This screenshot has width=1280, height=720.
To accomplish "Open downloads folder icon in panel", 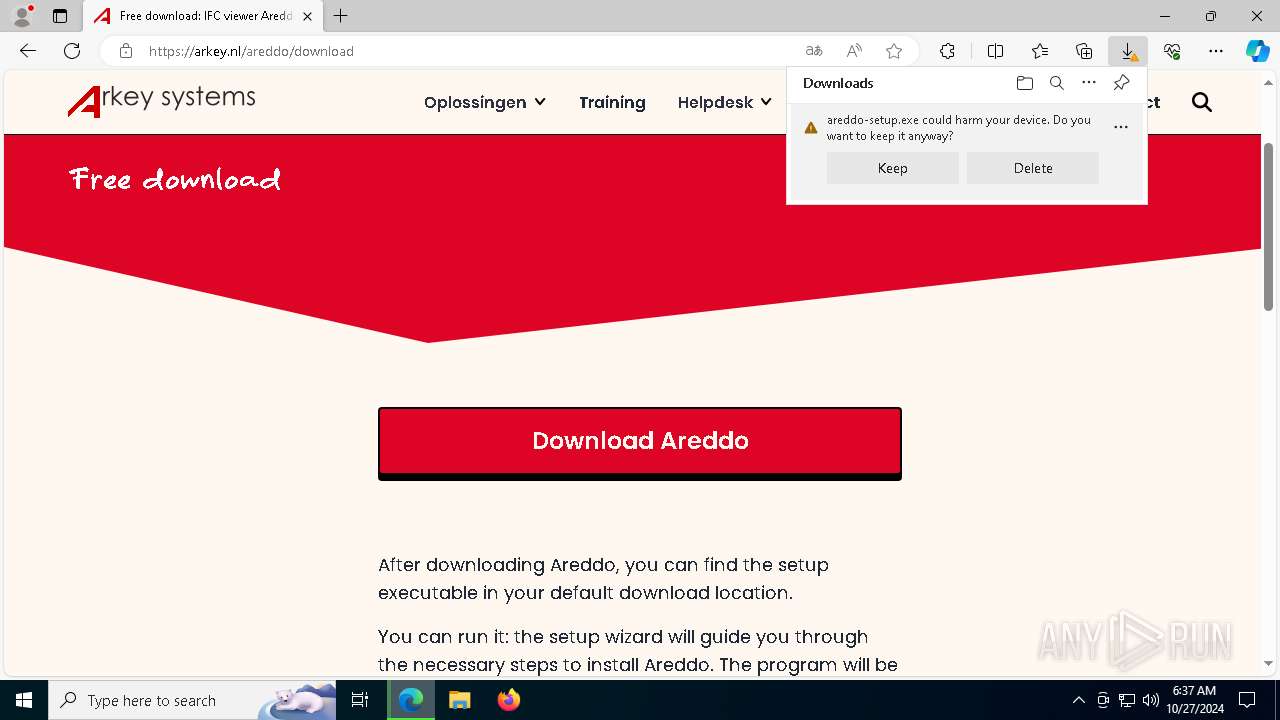I will click(x=1024, y=83).
